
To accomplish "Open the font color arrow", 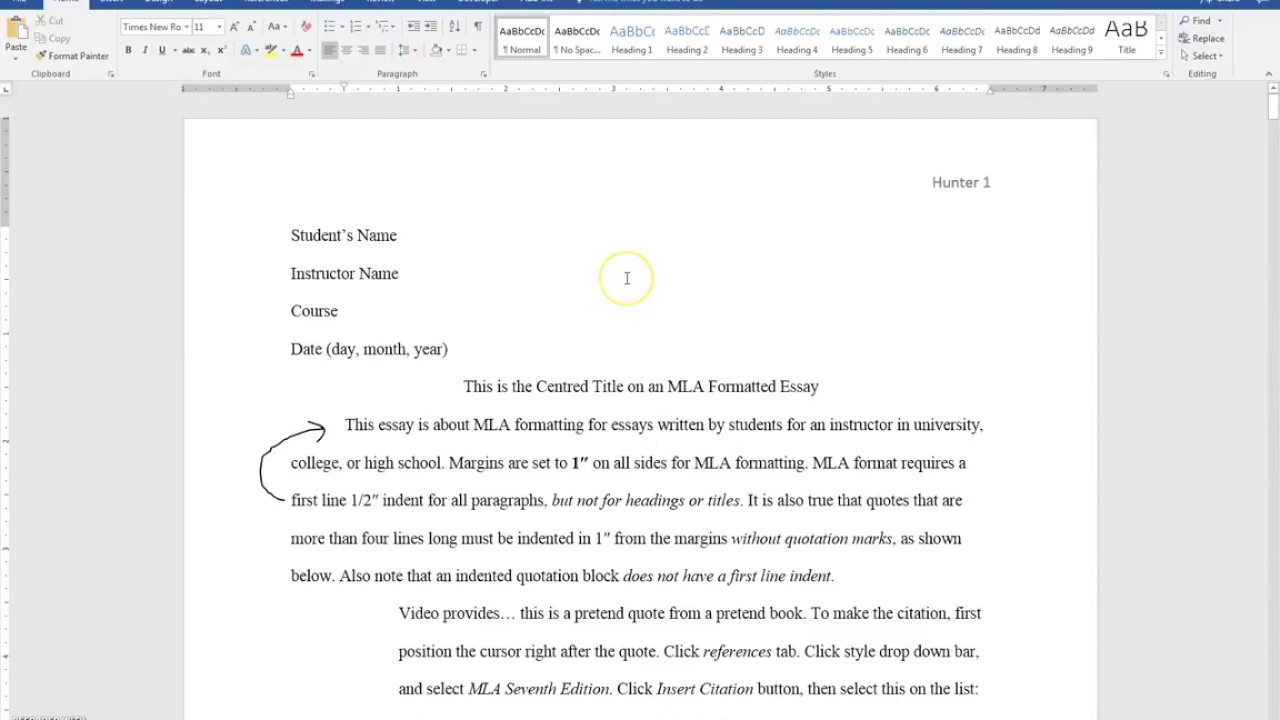I will pos(309,50).
